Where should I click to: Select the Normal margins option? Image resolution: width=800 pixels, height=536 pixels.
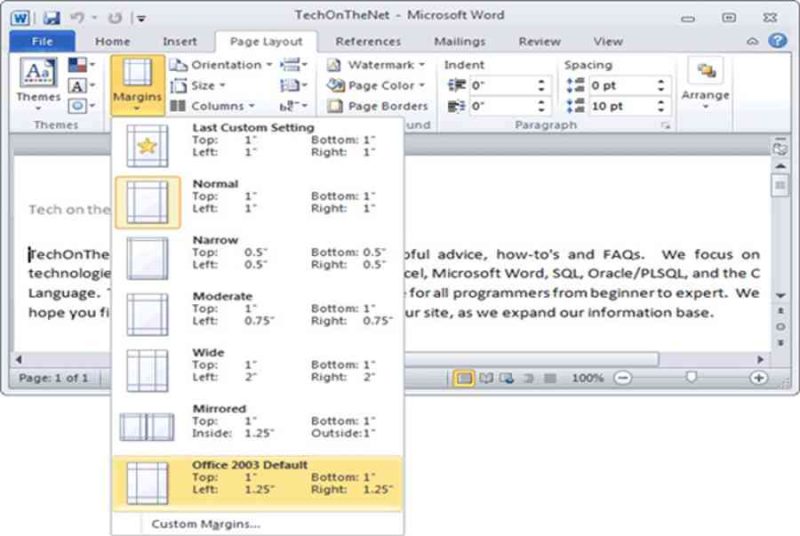pos(258,202)
